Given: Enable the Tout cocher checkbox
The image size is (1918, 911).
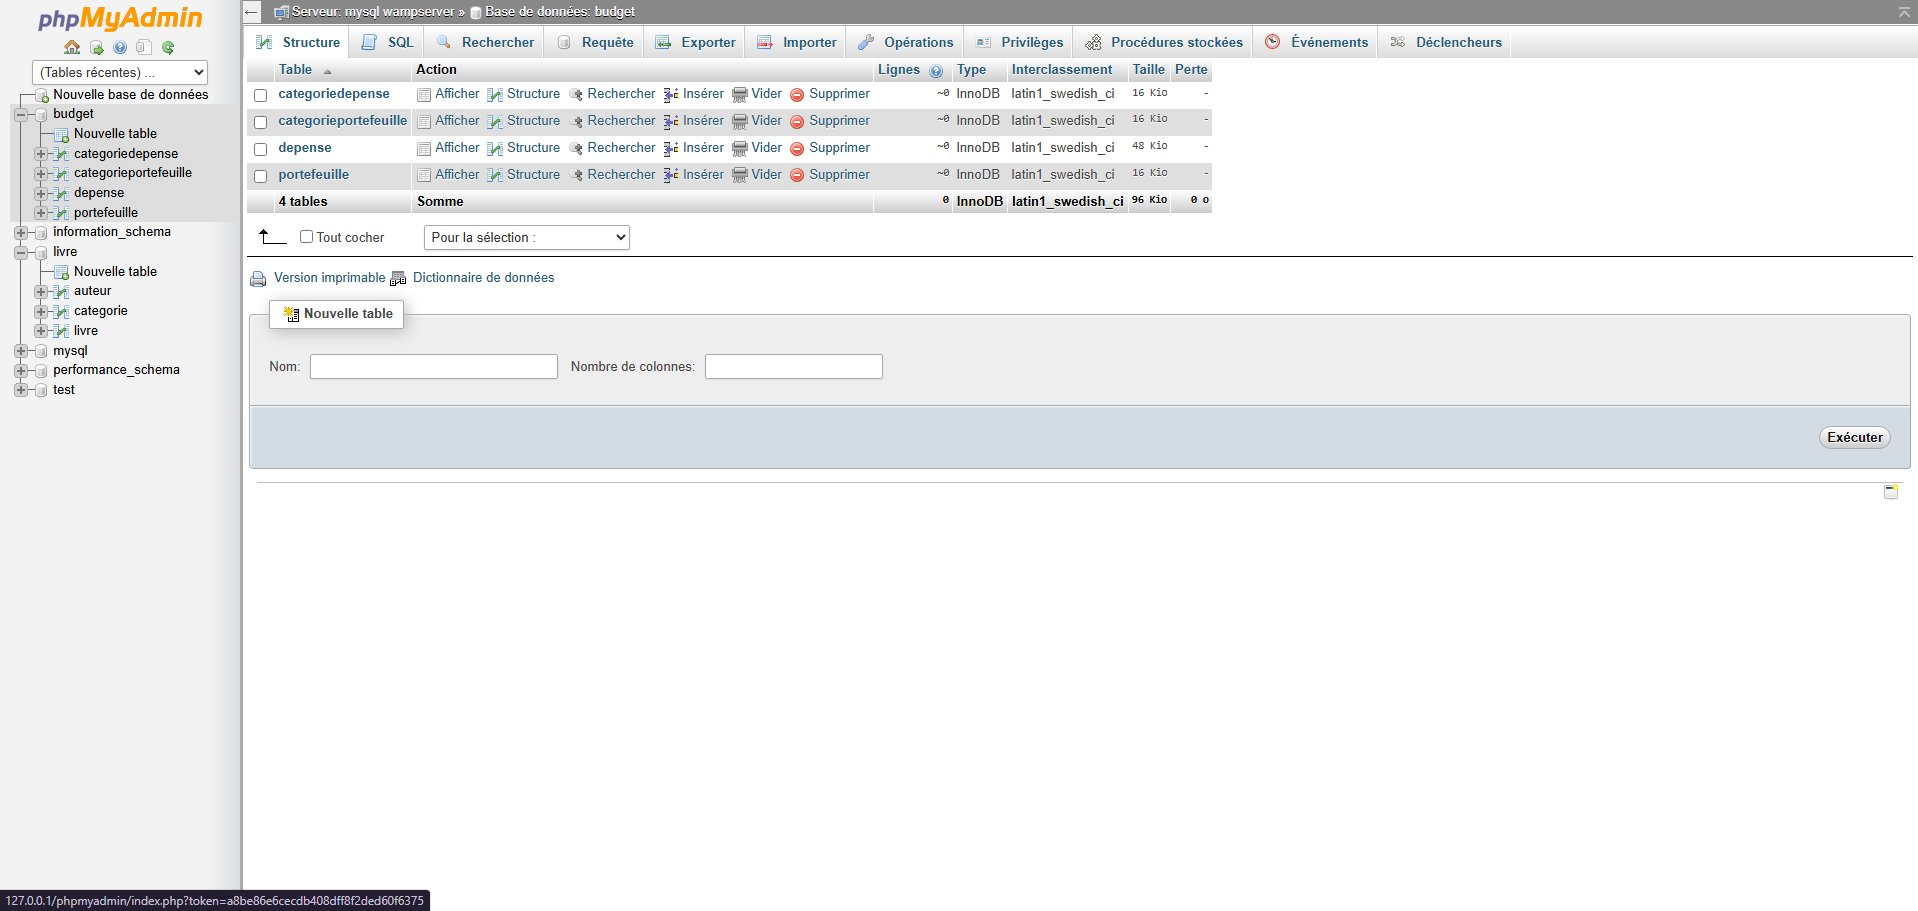Looking at the screenshot, I should (x=307, y=237).
